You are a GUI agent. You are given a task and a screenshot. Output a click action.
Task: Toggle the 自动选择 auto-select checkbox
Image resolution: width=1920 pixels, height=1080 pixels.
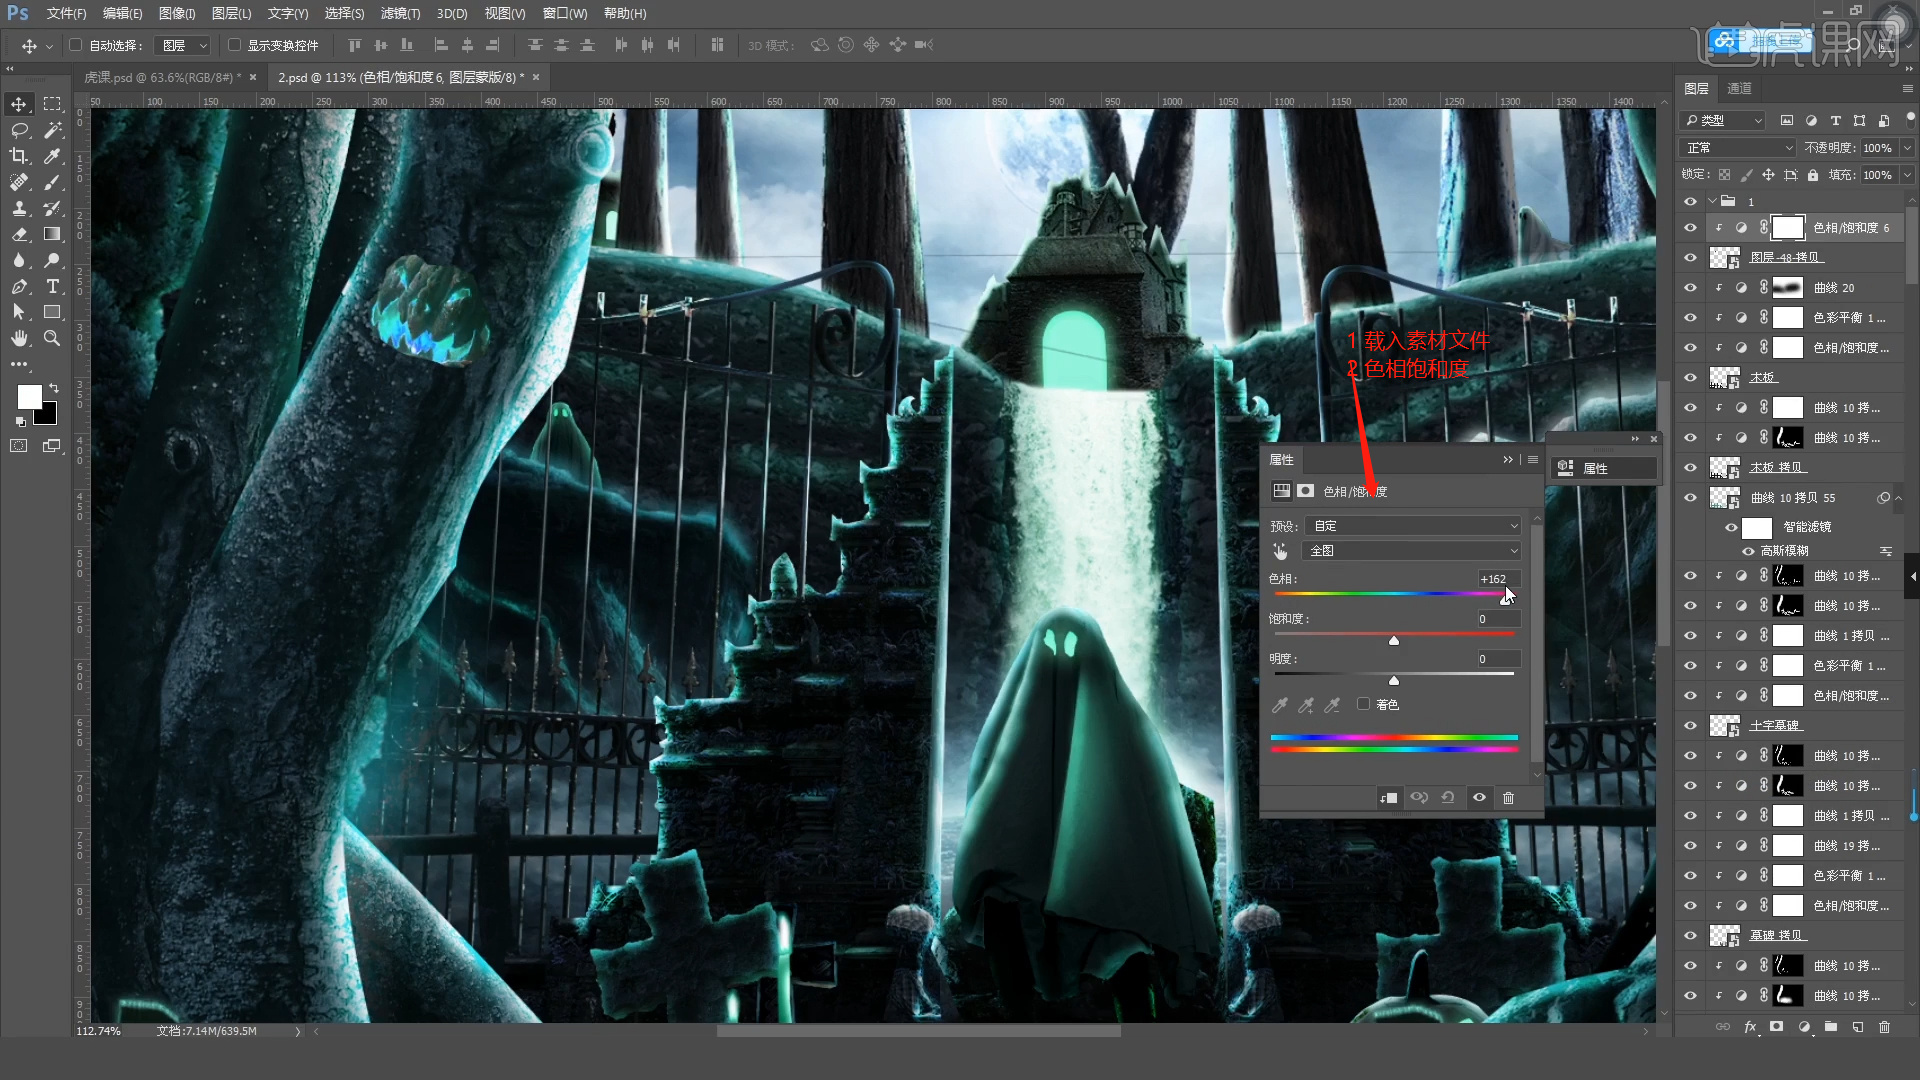tap(76, 45)
